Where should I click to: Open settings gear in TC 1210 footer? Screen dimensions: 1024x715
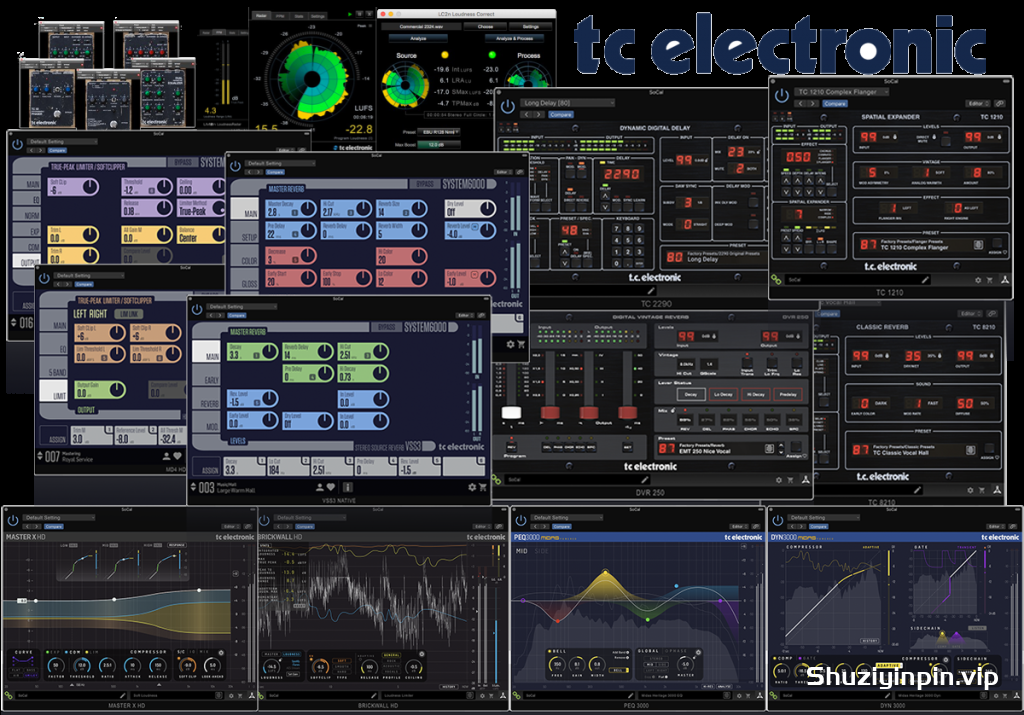tap(978, 280)
